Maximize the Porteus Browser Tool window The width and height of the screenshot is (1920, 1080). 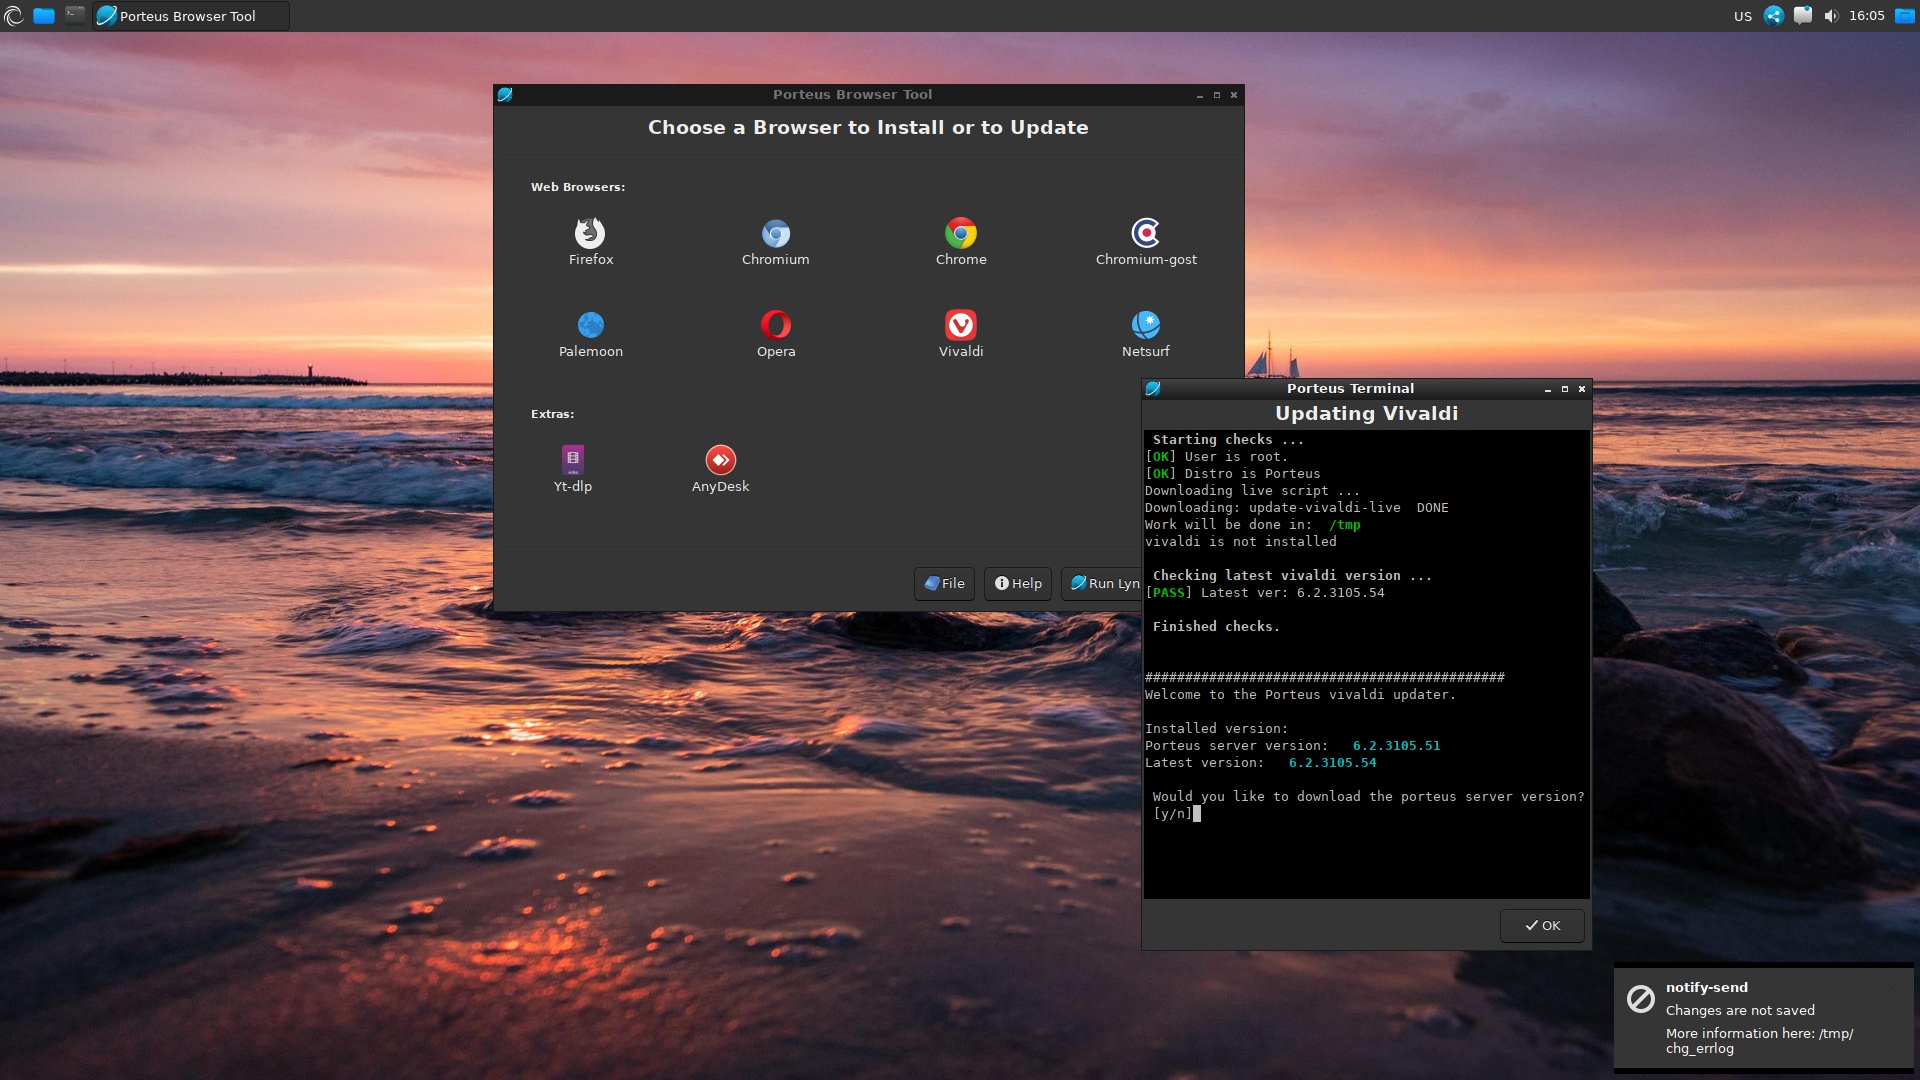click(x=1217, y=95)
